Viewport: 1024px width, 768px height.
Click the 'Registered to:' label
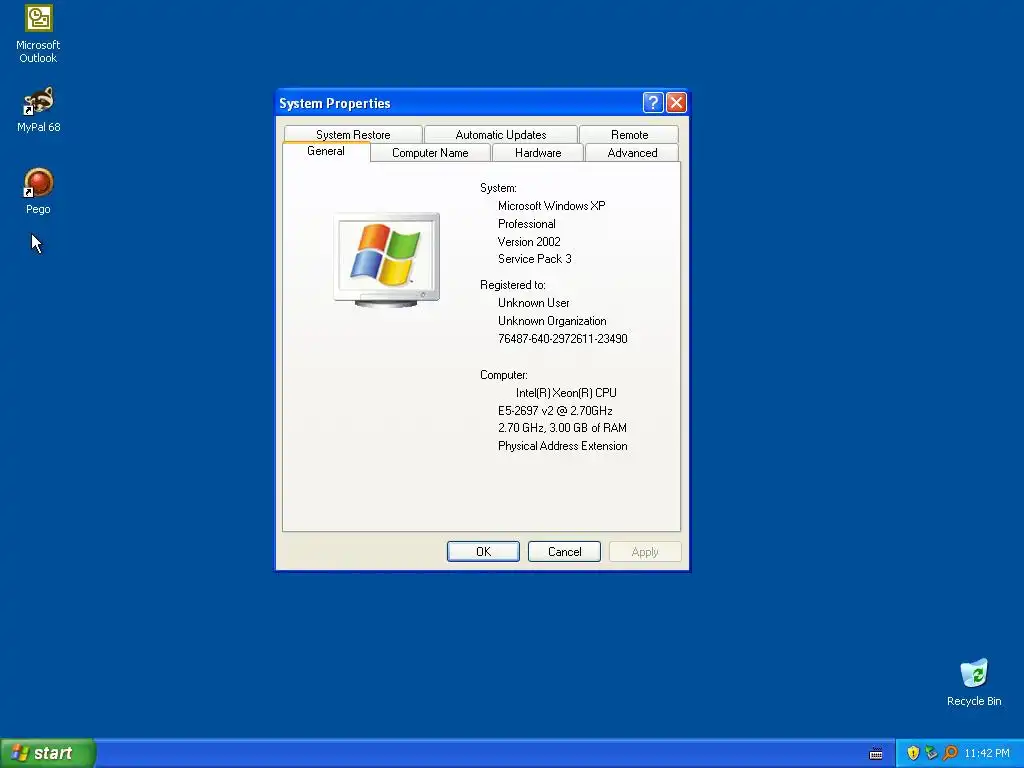click(513, 285)
